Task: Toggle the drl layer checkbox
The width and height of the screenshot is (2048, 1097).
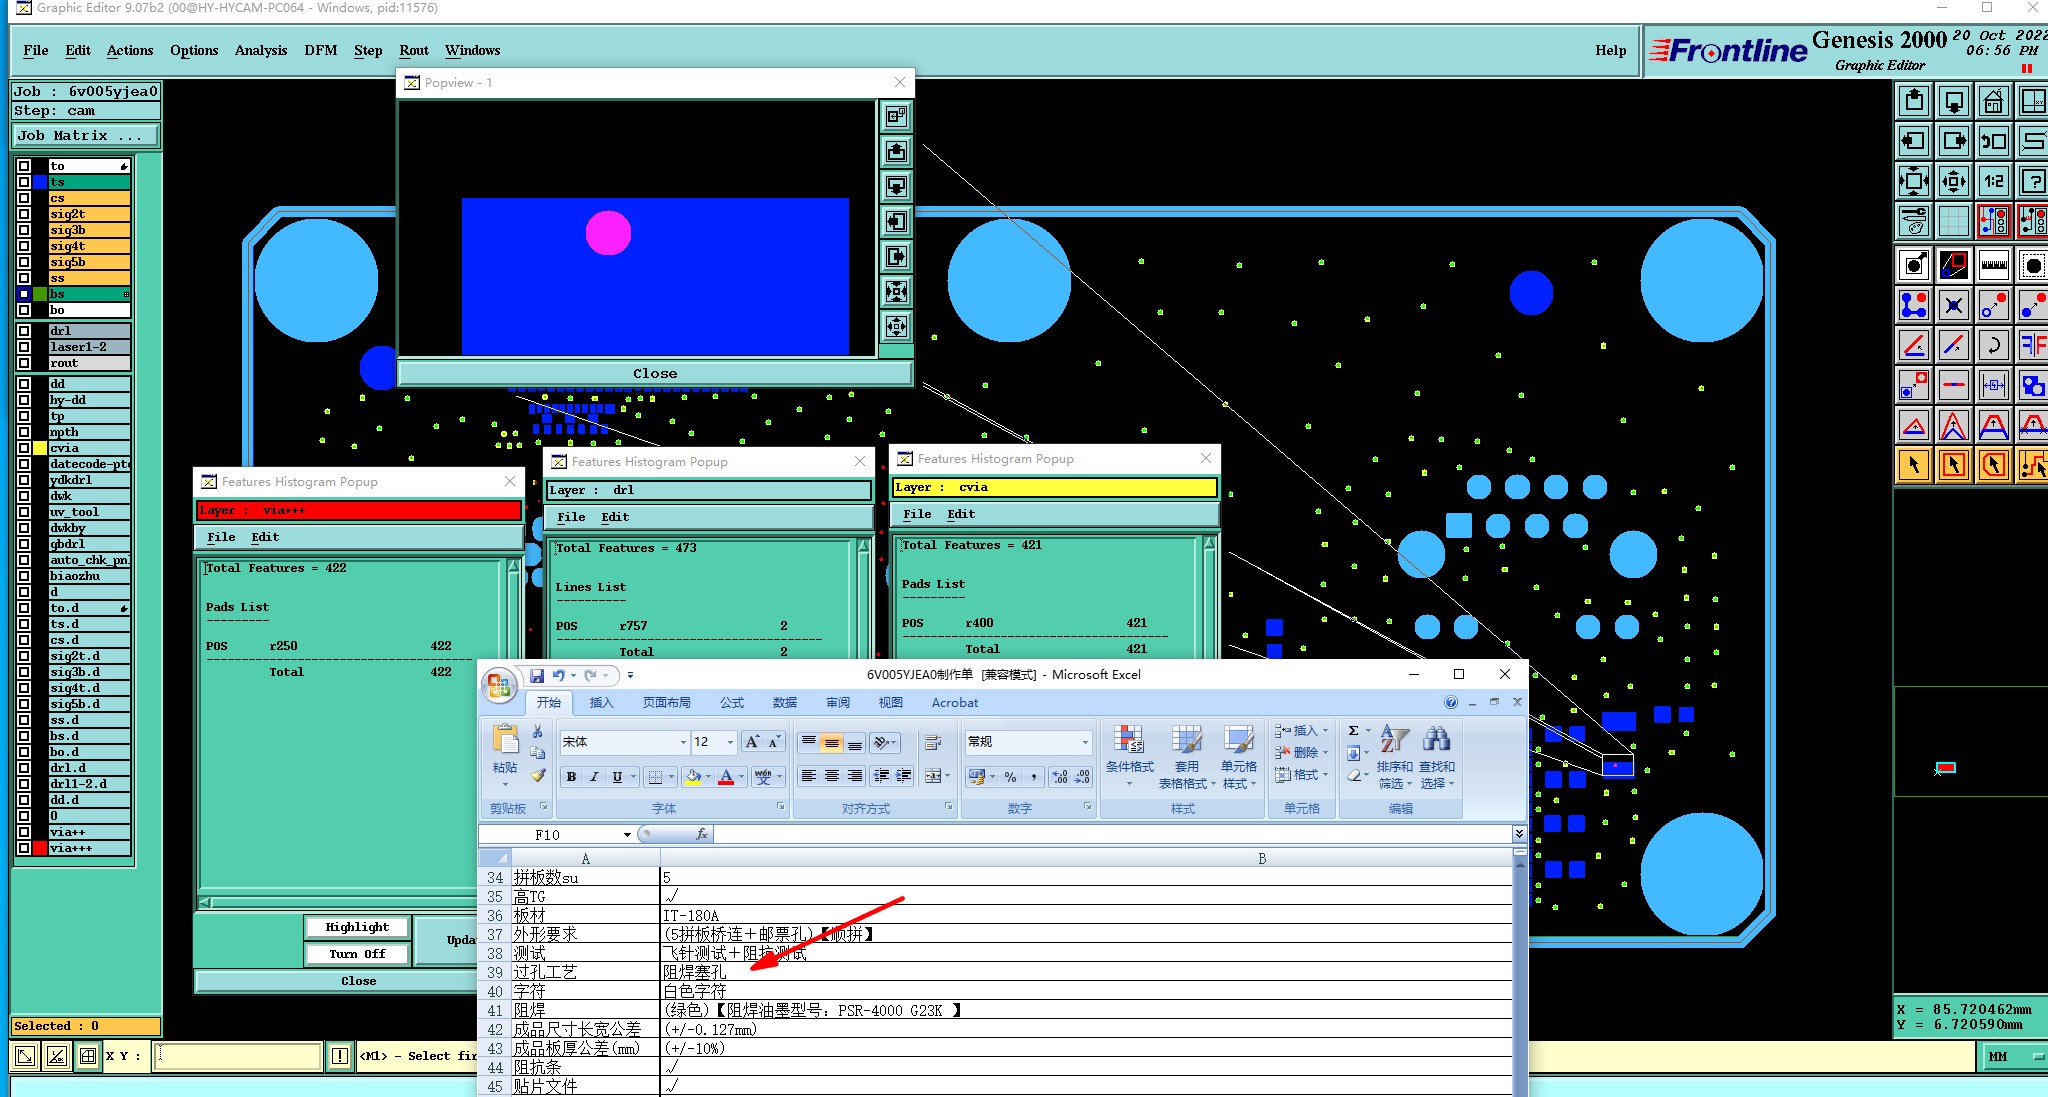Action: 24,331
